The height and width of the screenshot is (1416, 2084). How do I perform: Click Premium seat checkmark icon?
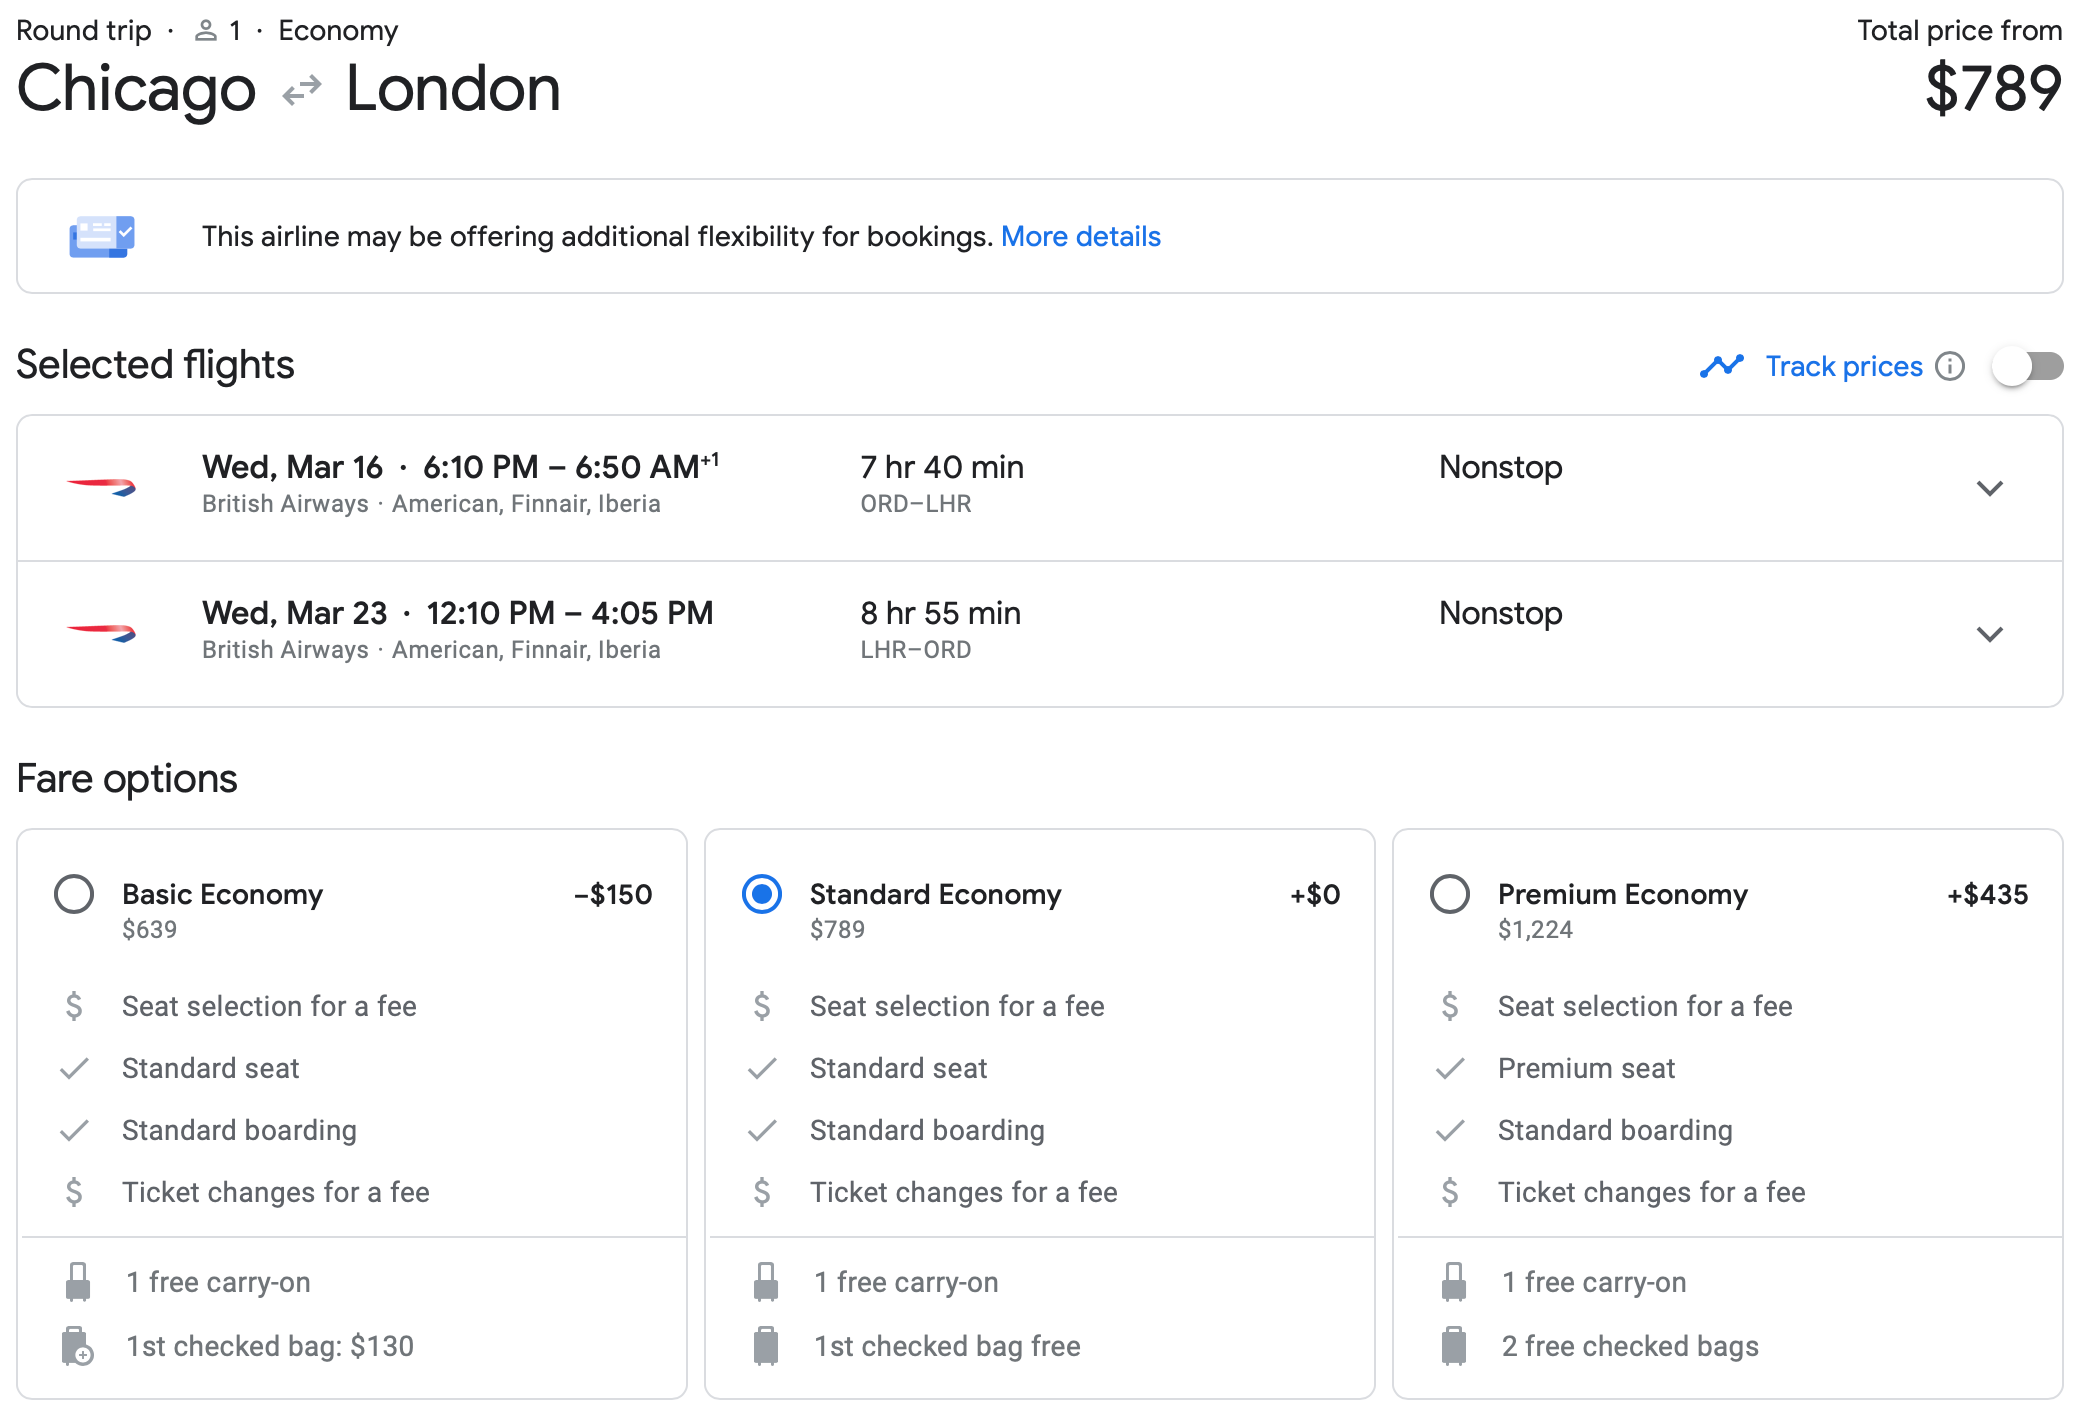point(1450,1069)
